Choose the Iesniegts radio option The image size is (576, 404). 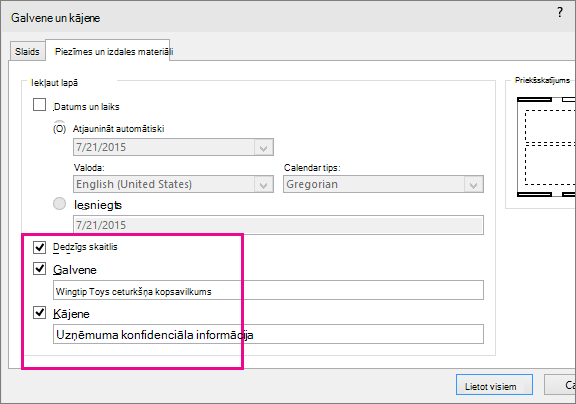coord(60,203)
